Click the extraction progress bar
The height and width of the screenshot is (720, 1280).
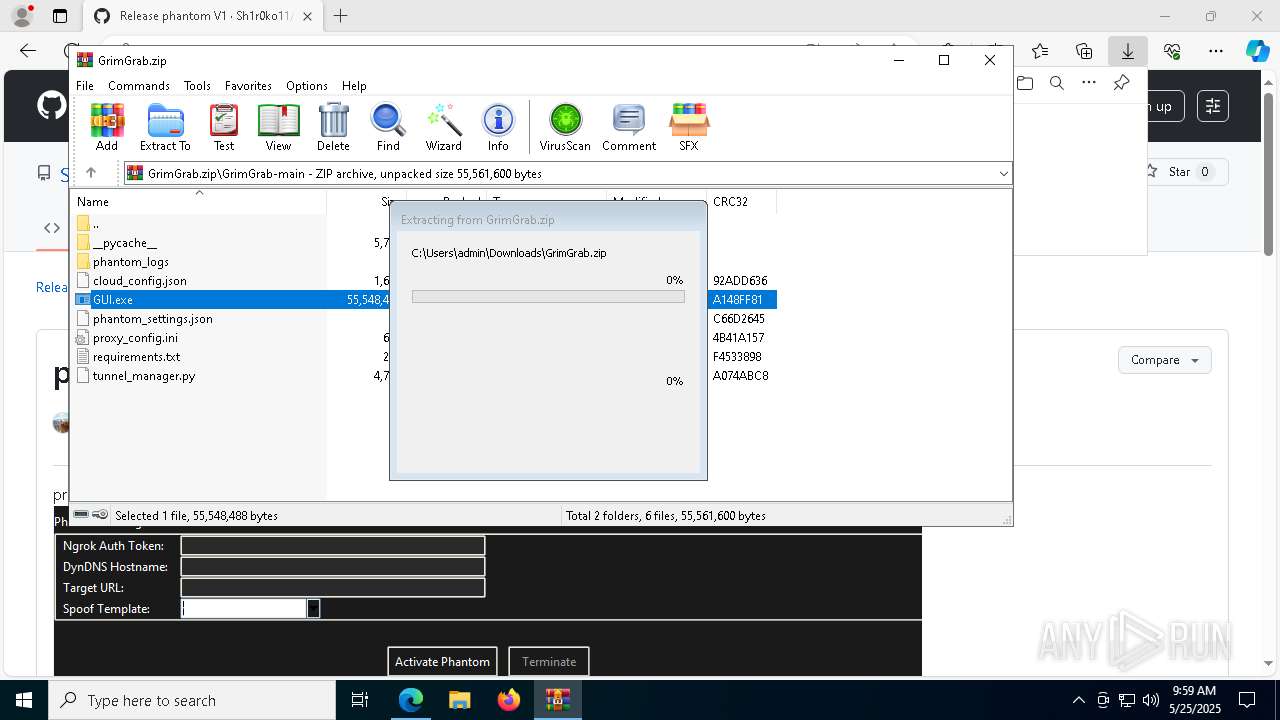pyautogui.click(x=548, y=297)
